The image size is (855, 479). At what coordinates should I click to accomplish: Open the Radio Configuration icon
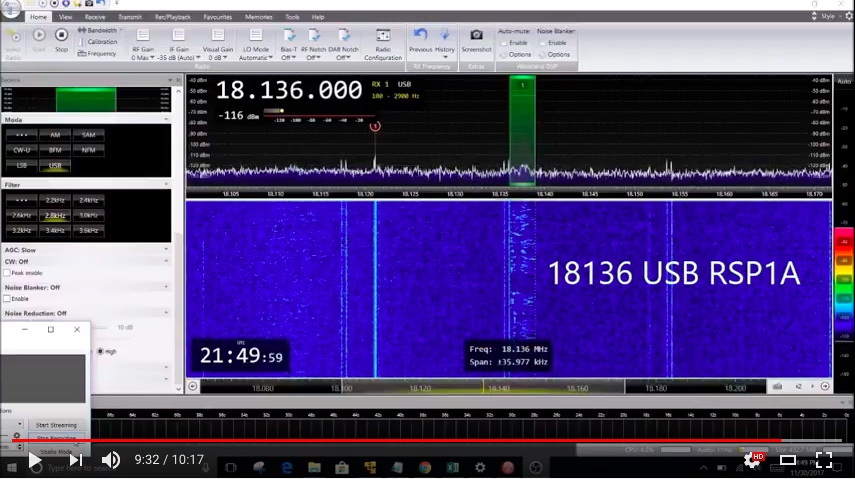pos(383,35)
